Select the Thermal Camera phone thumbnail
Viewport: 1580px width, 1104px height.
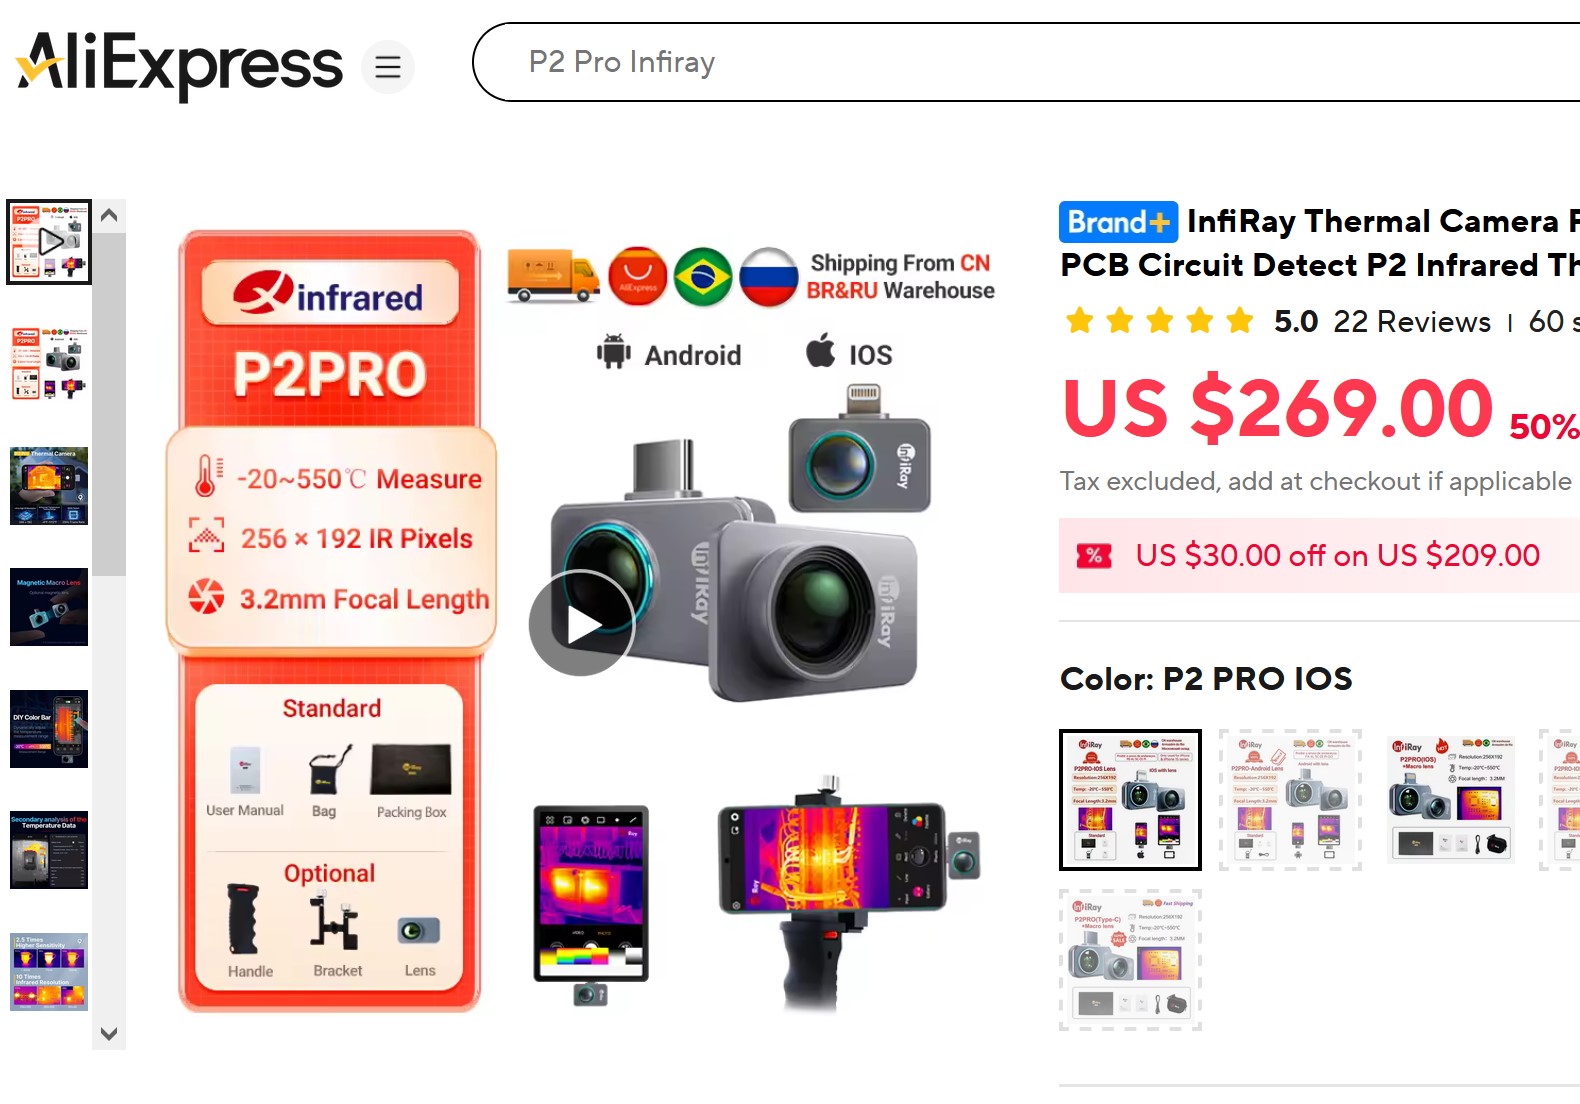(x=49, y=486)
